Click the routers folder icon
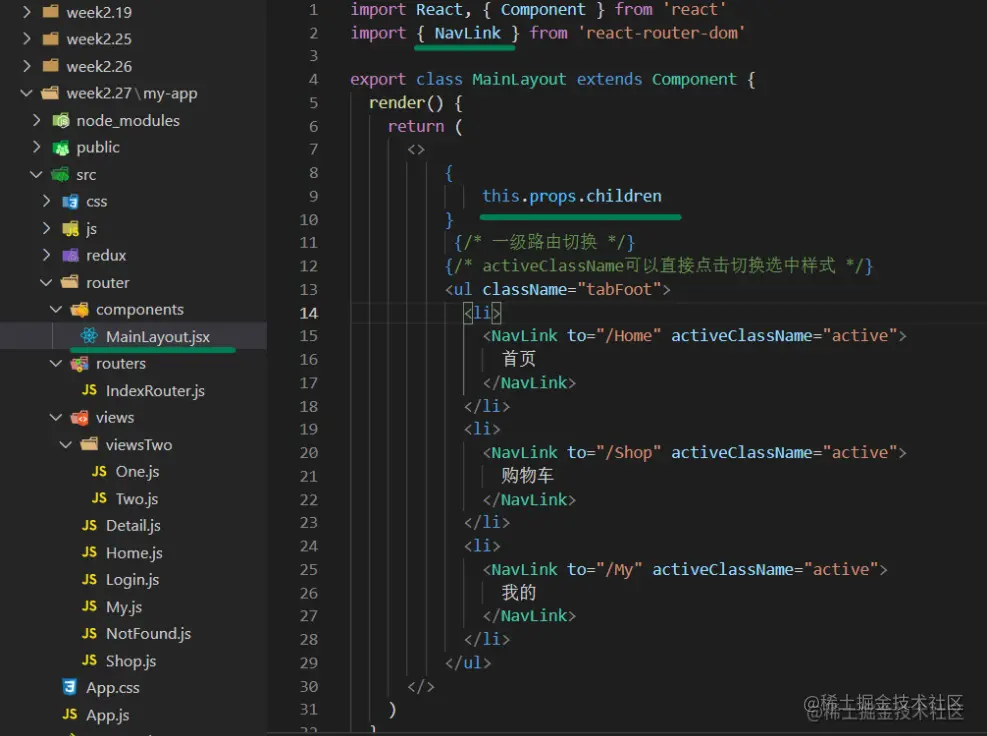 tap(80, 363)
